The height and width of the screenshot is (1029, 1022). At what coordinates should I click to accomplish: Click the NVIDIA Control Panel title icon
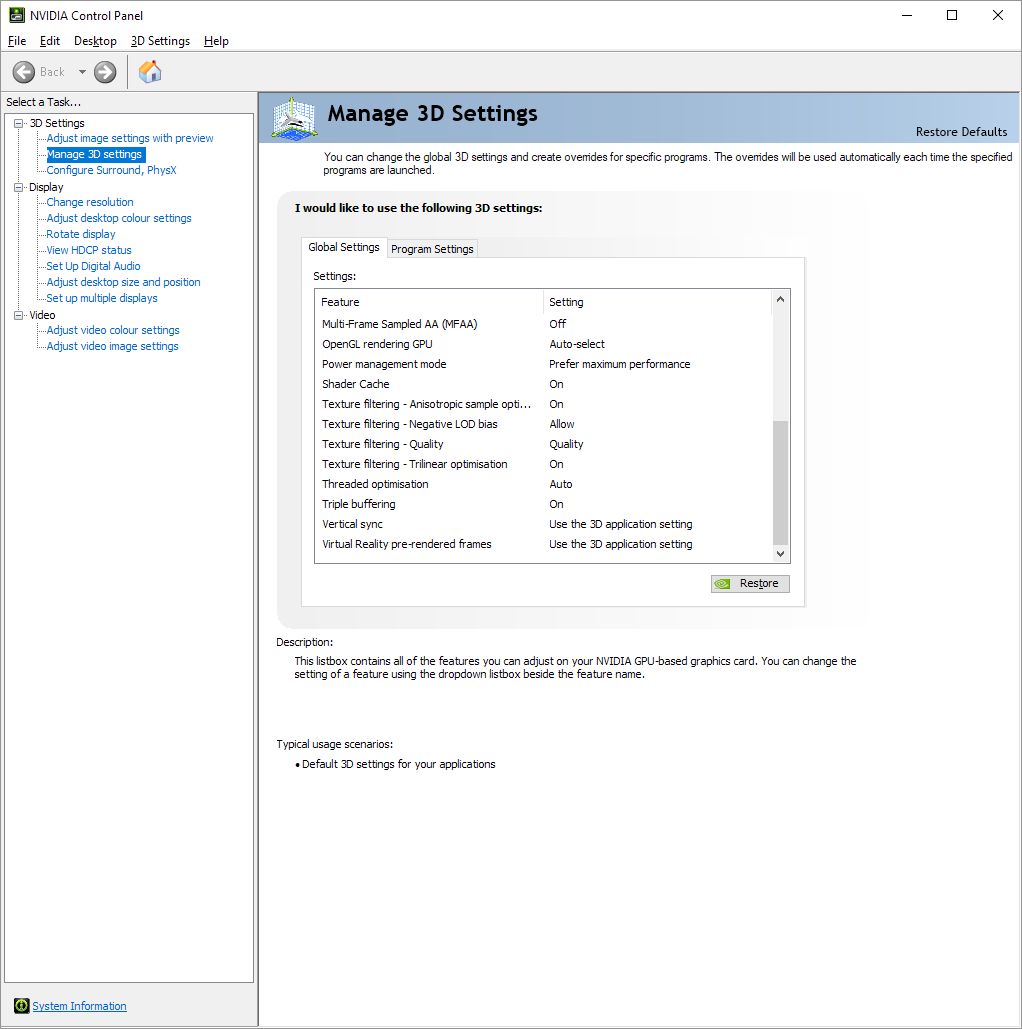coord(16,15)
